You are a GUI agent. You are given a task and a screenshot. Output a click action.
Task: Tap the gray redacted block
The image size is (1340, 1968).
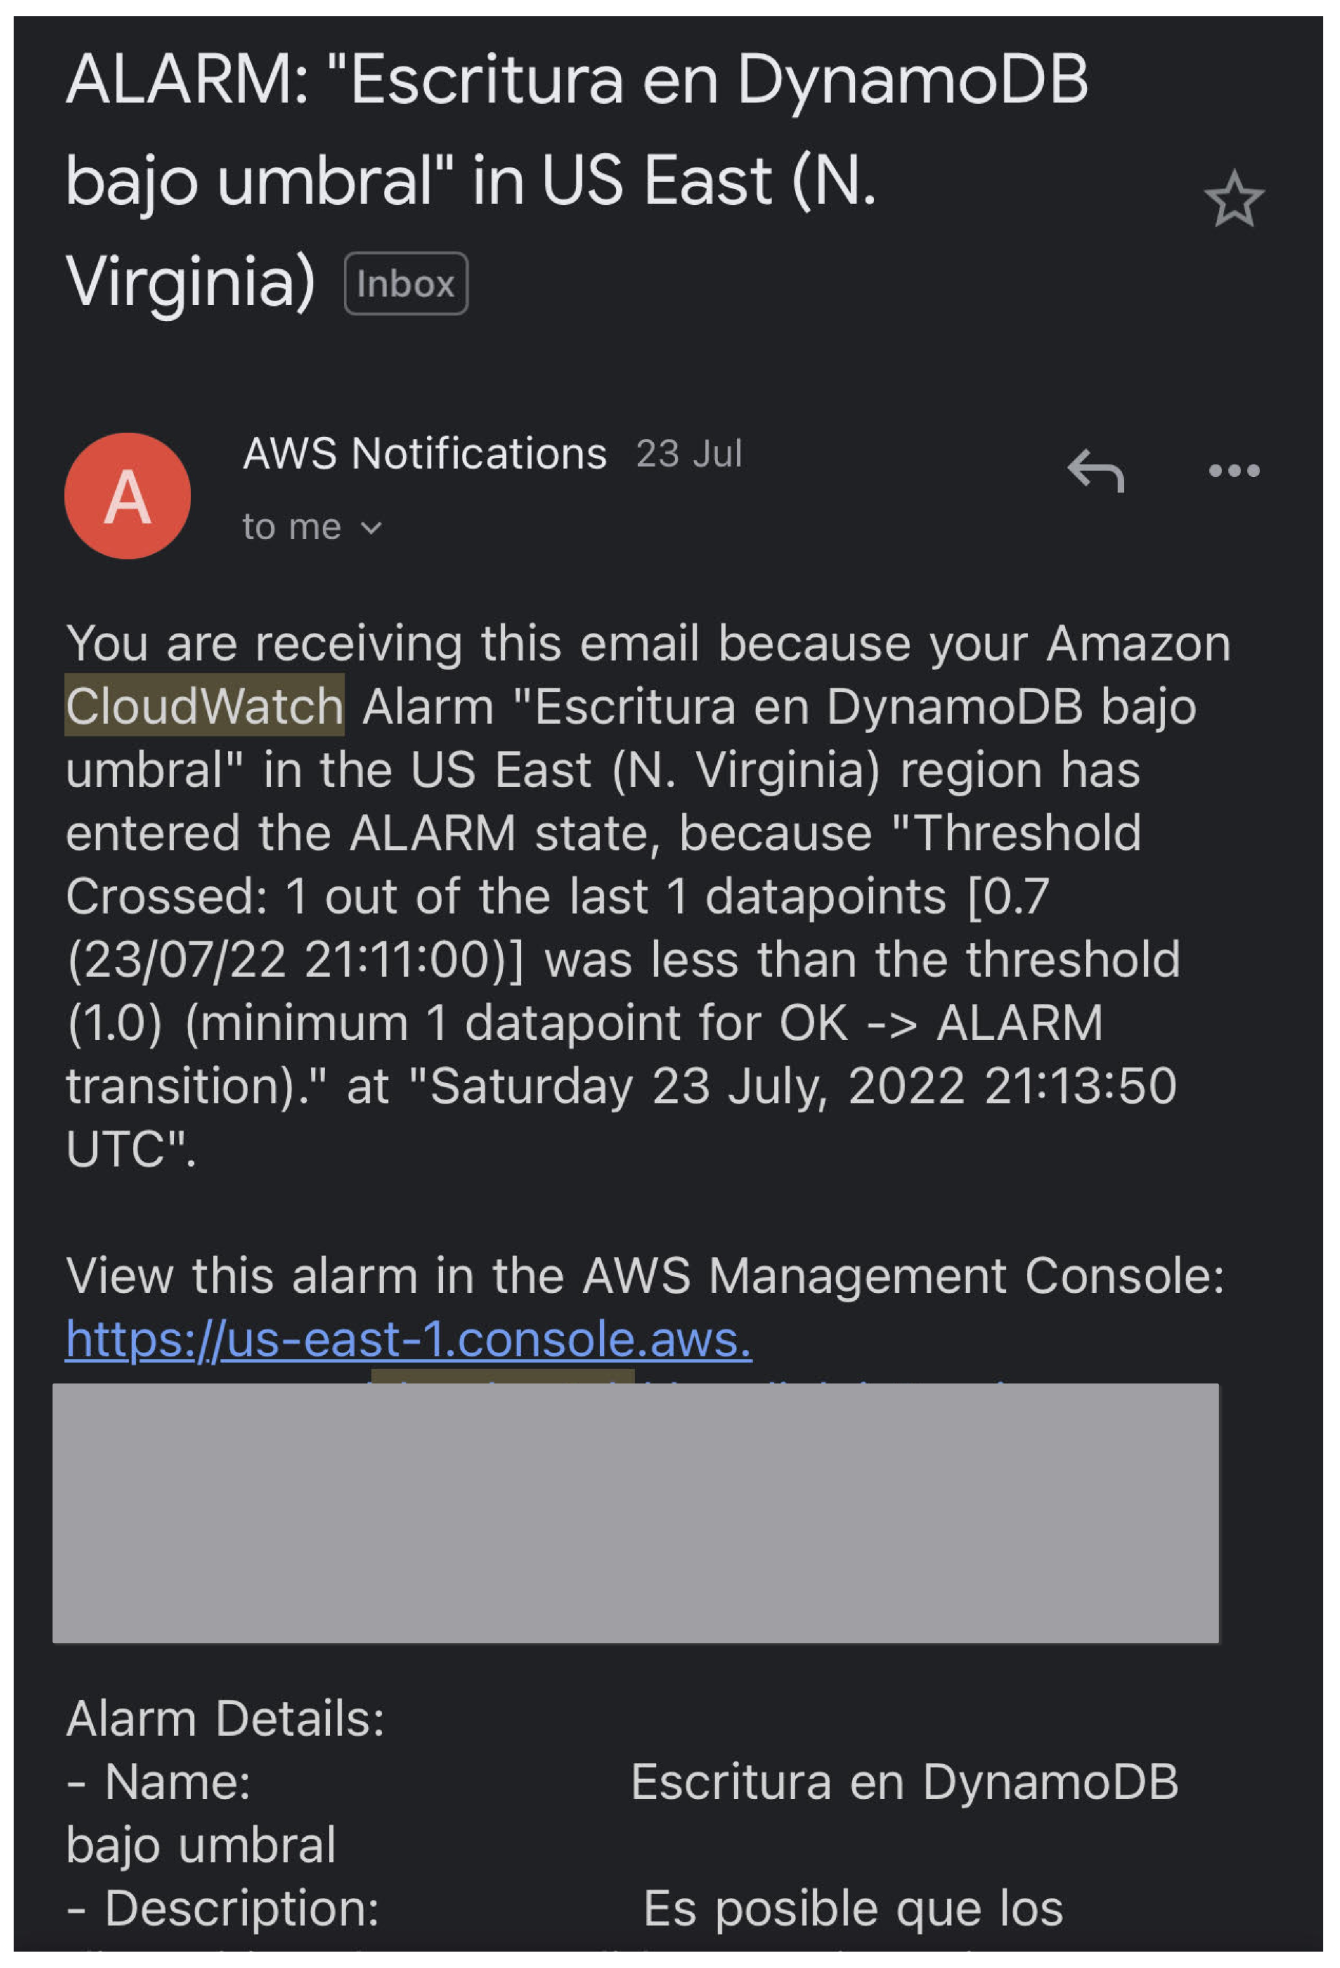pyautogui.click(x=636, y=1512)
